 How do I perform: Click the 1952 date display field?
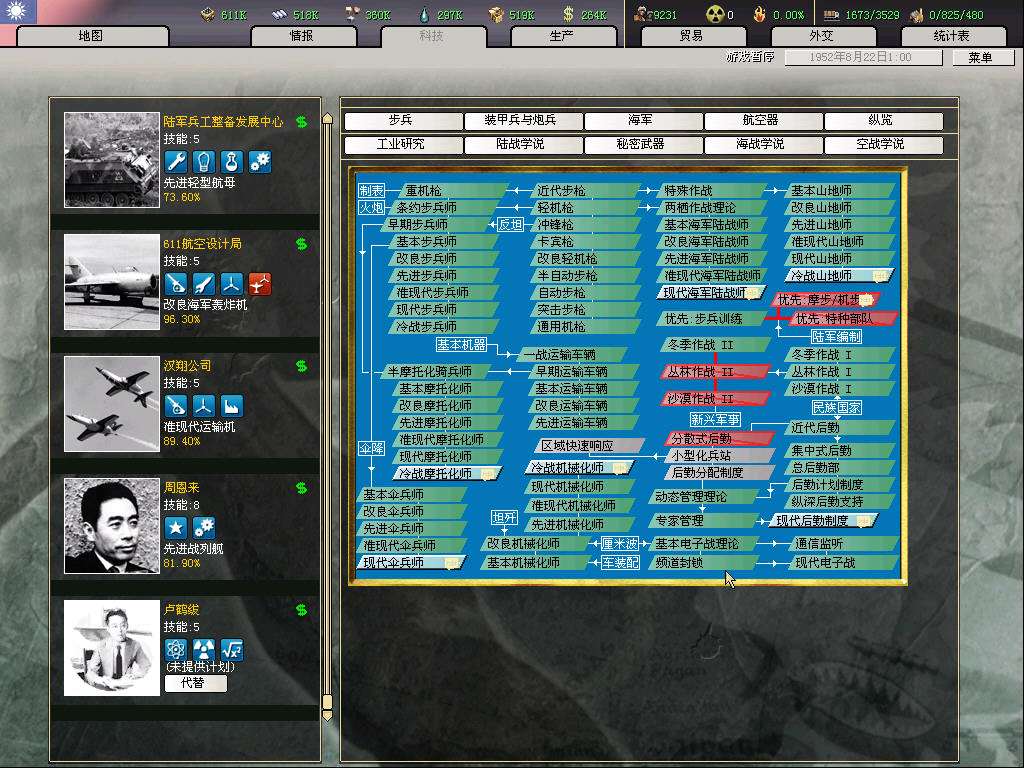click(862, 58)
